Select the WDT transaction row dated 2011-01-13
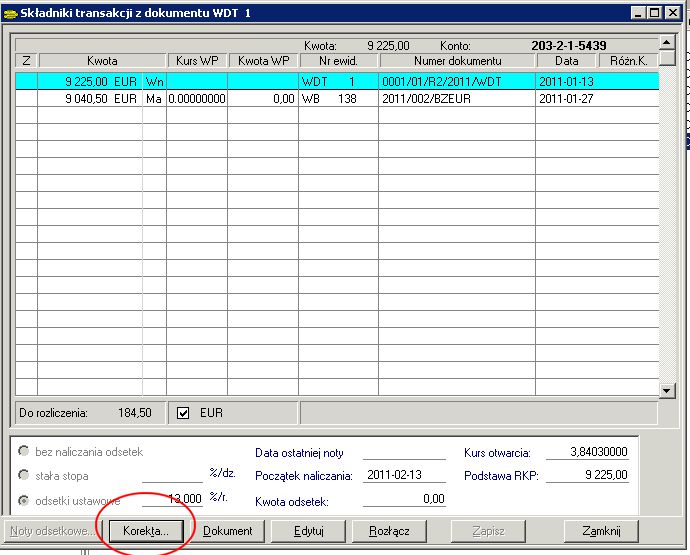This screenshot has width=690, height=555. [337, 80]
